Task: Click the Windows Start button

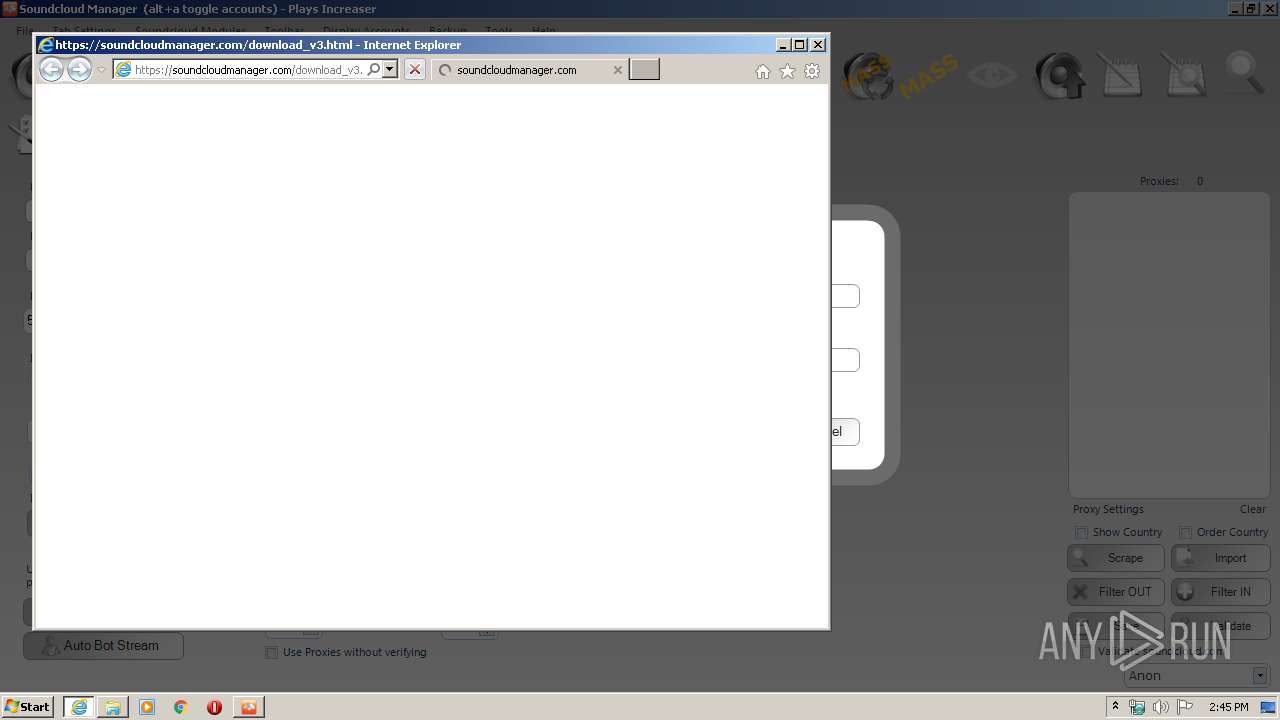Action: tap(27, 706)
